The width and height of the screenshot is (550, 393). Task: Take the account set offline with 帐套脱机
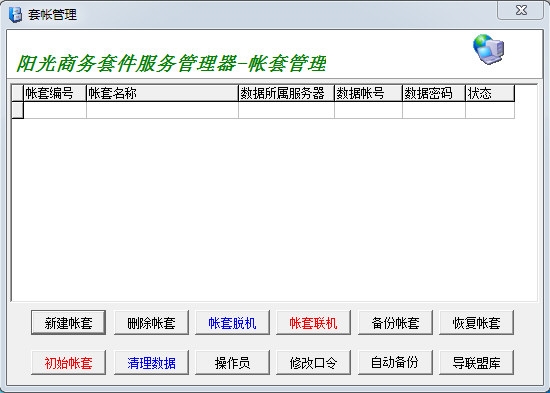click(232, 322)
